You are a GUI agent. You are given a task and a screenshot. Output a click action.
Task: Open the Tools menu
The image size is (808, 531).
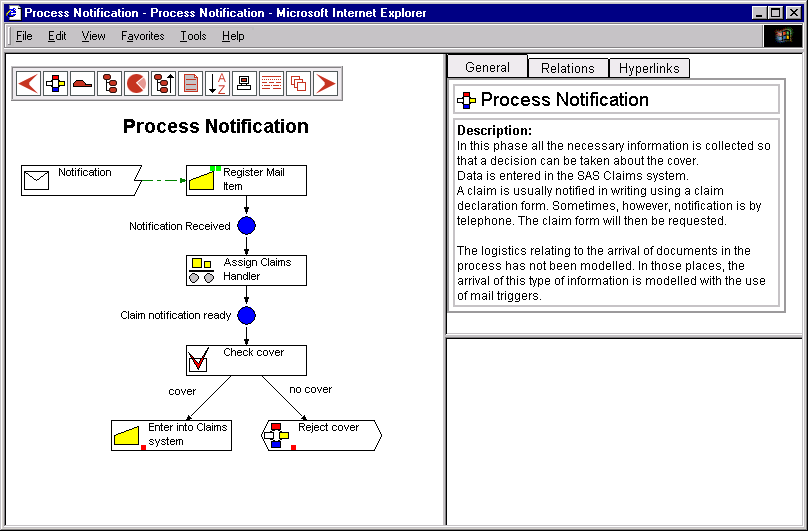coord(193,36)
